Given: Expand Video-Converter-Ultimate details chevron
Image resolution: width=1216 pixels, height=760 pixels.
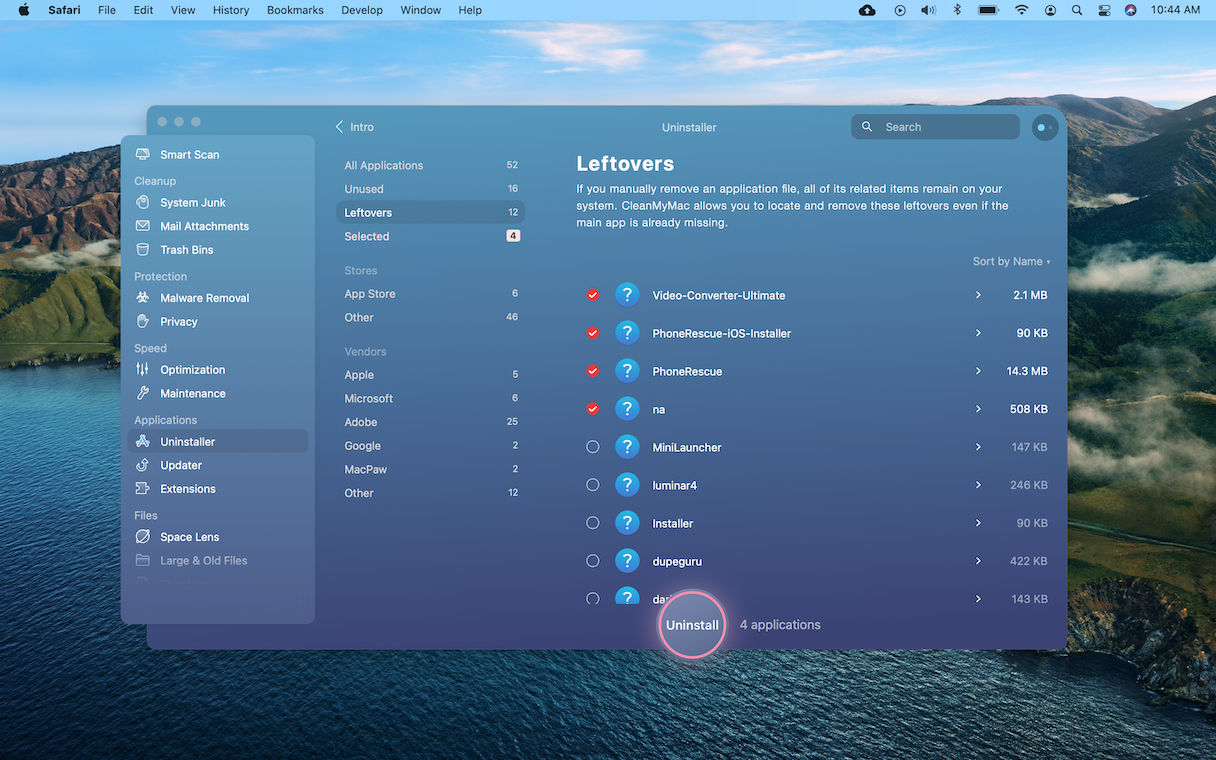Looking at the screenshot, I should 978,295.
